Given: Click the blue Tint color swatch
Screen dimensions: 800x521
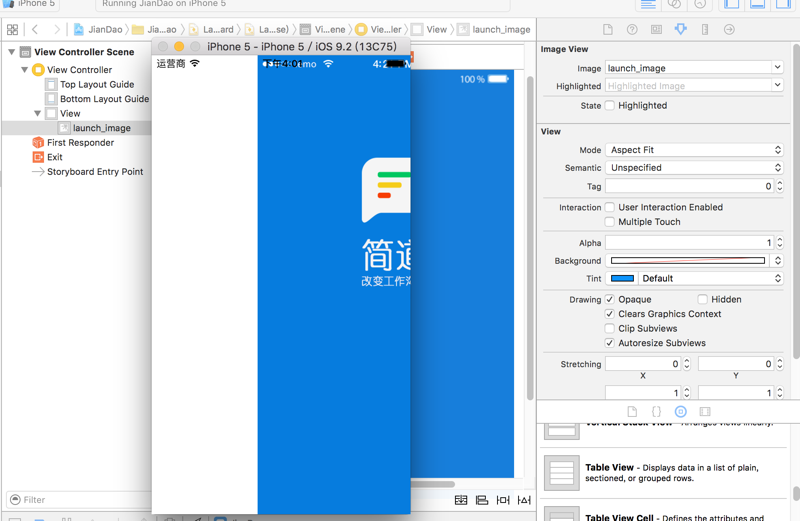Looking at the screenshot, I should tap(622, 279).
